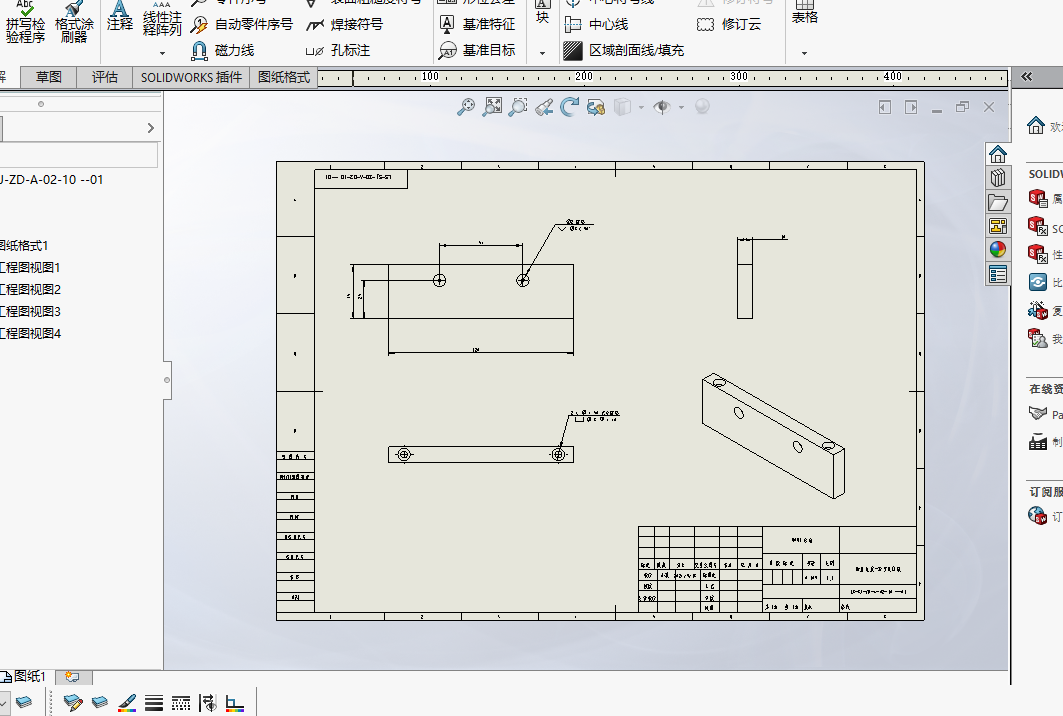Select tree item 工程图视图2
The height and width of the screenshot is (716, 1063).
[30, 290]
